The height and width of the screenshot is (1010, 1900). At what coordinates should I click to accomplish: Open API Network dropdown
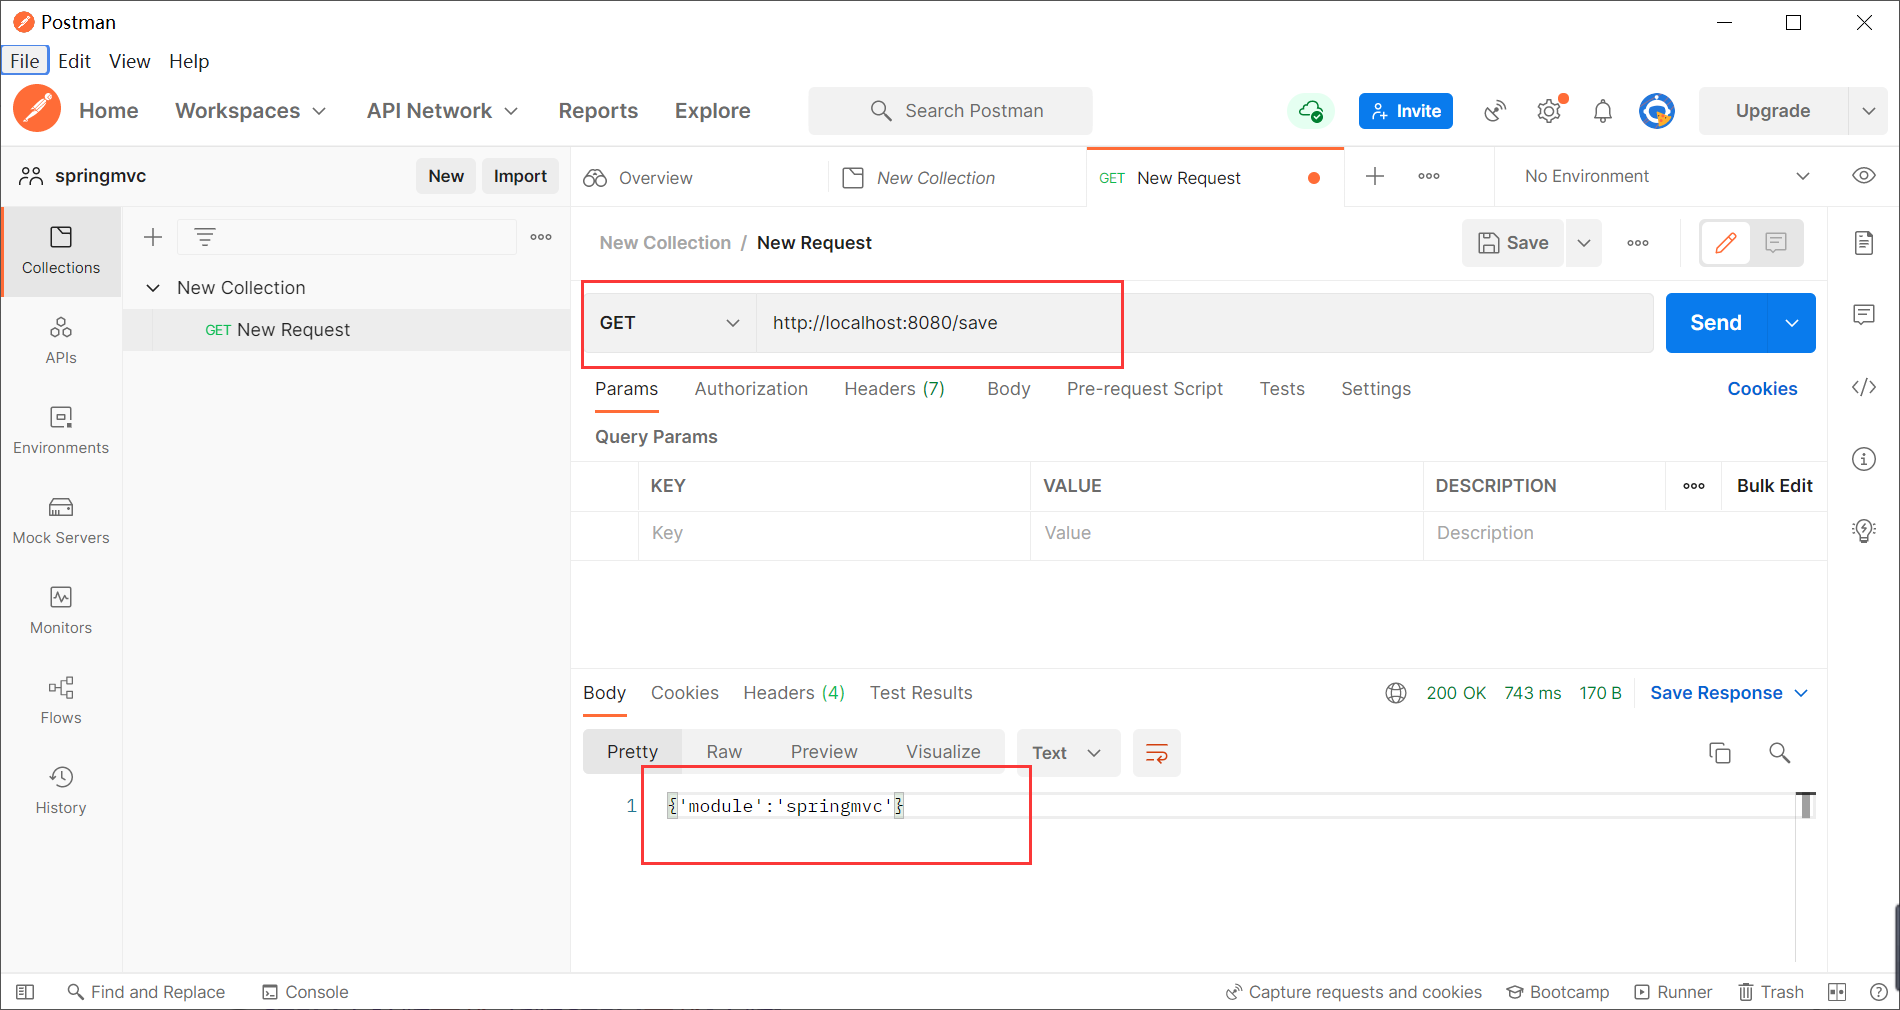pos(442,111)
